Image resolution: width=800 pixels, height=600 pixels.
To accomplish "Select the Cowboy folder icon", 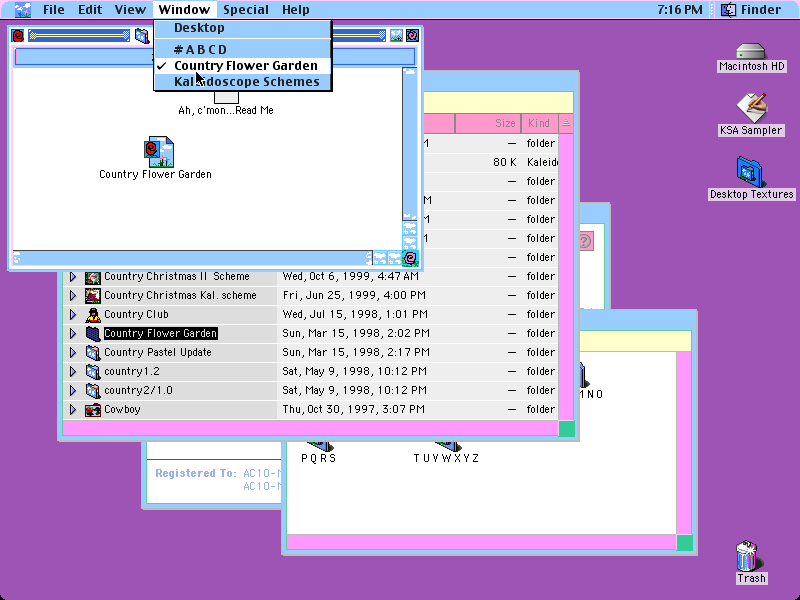I will pos(93,409).
